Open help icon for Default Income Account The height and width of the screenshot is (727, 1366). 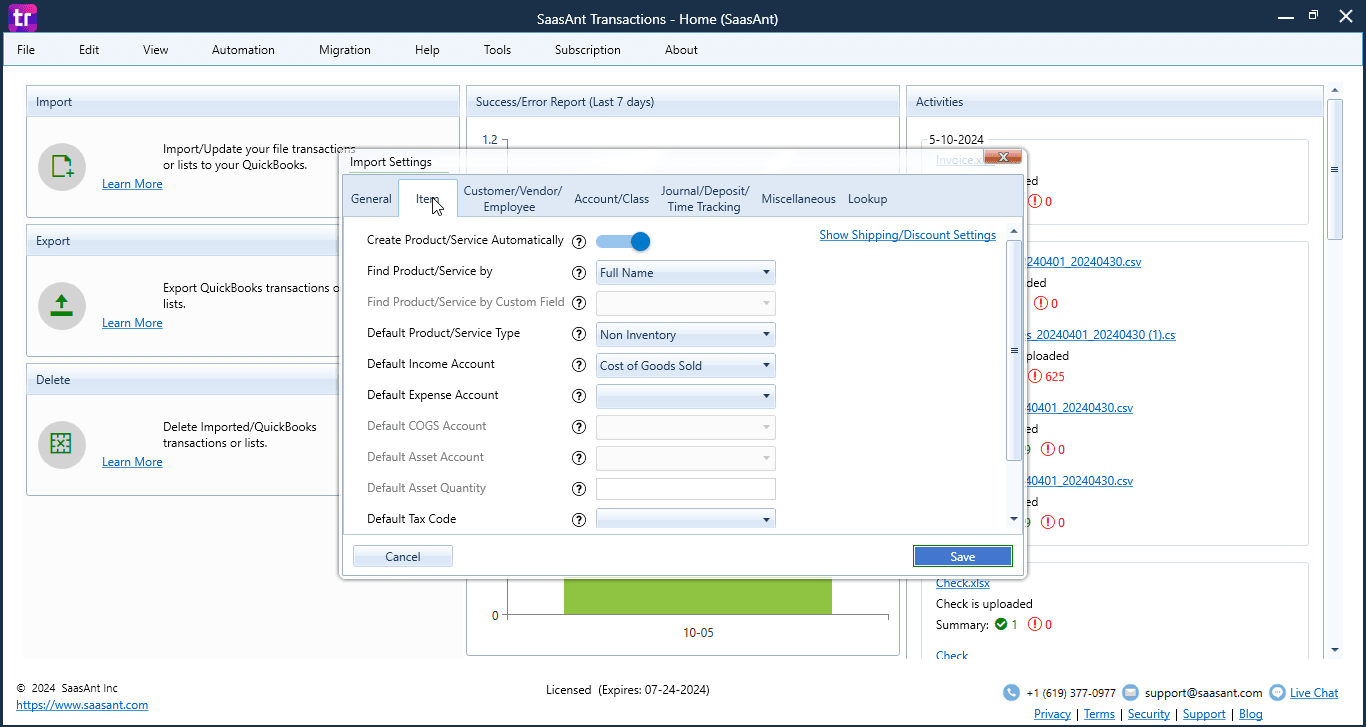(578, 365)
